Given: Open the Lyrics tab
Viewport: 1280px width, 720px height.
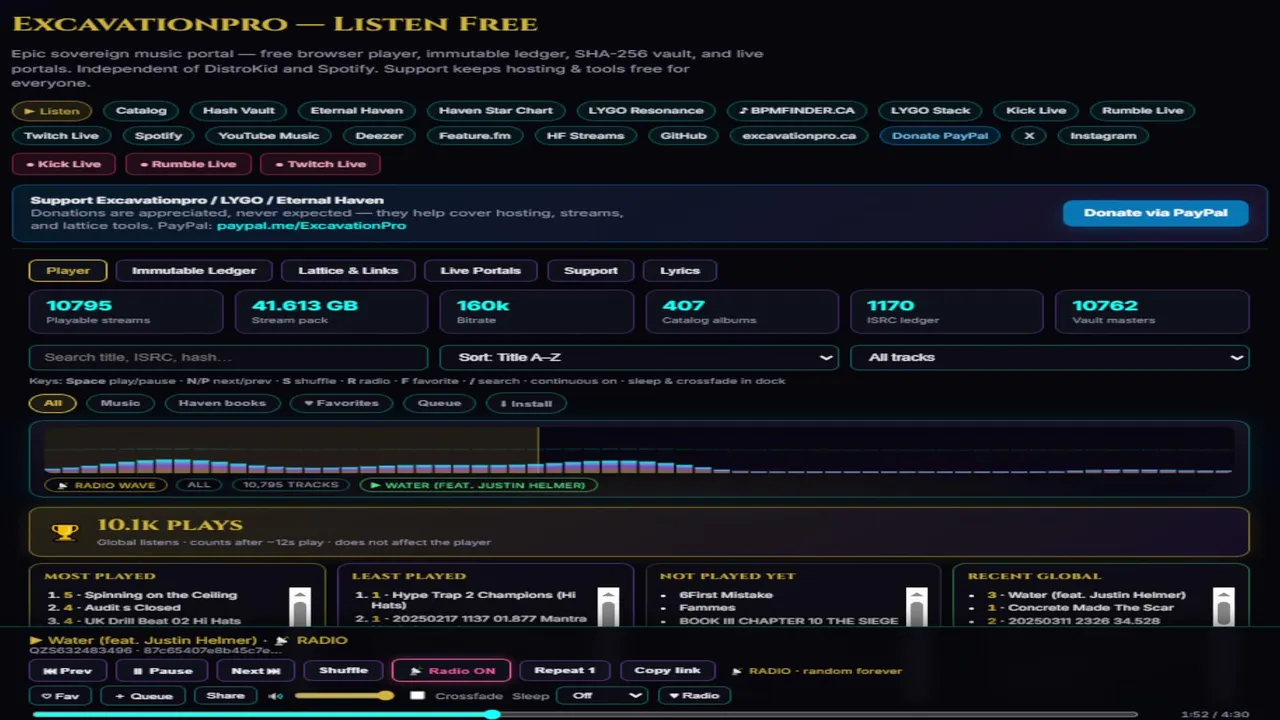Looking at the screenshot, I should pyautogui.click(x=680, y=270).
